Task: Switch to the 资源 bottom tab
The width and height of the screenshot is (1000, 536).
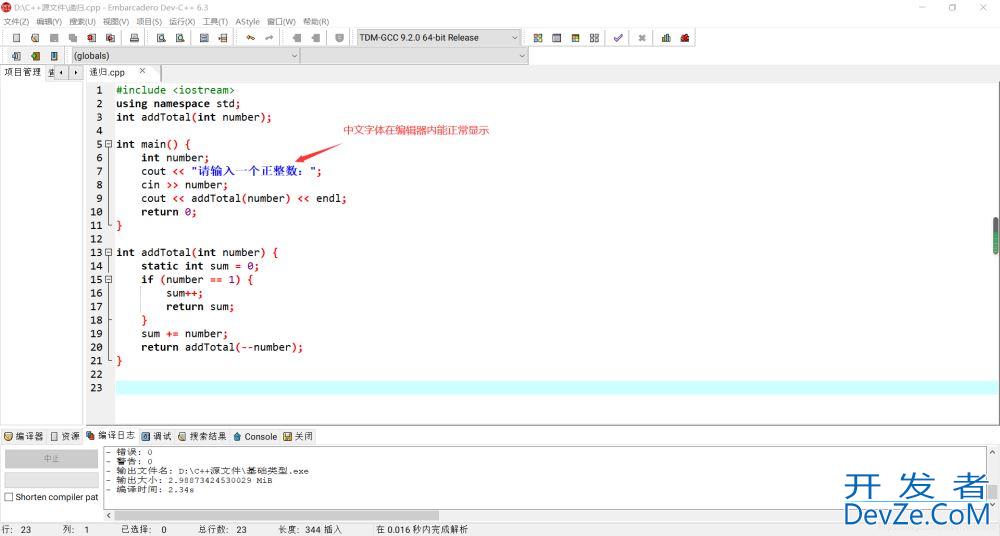Action: (65, 436)
